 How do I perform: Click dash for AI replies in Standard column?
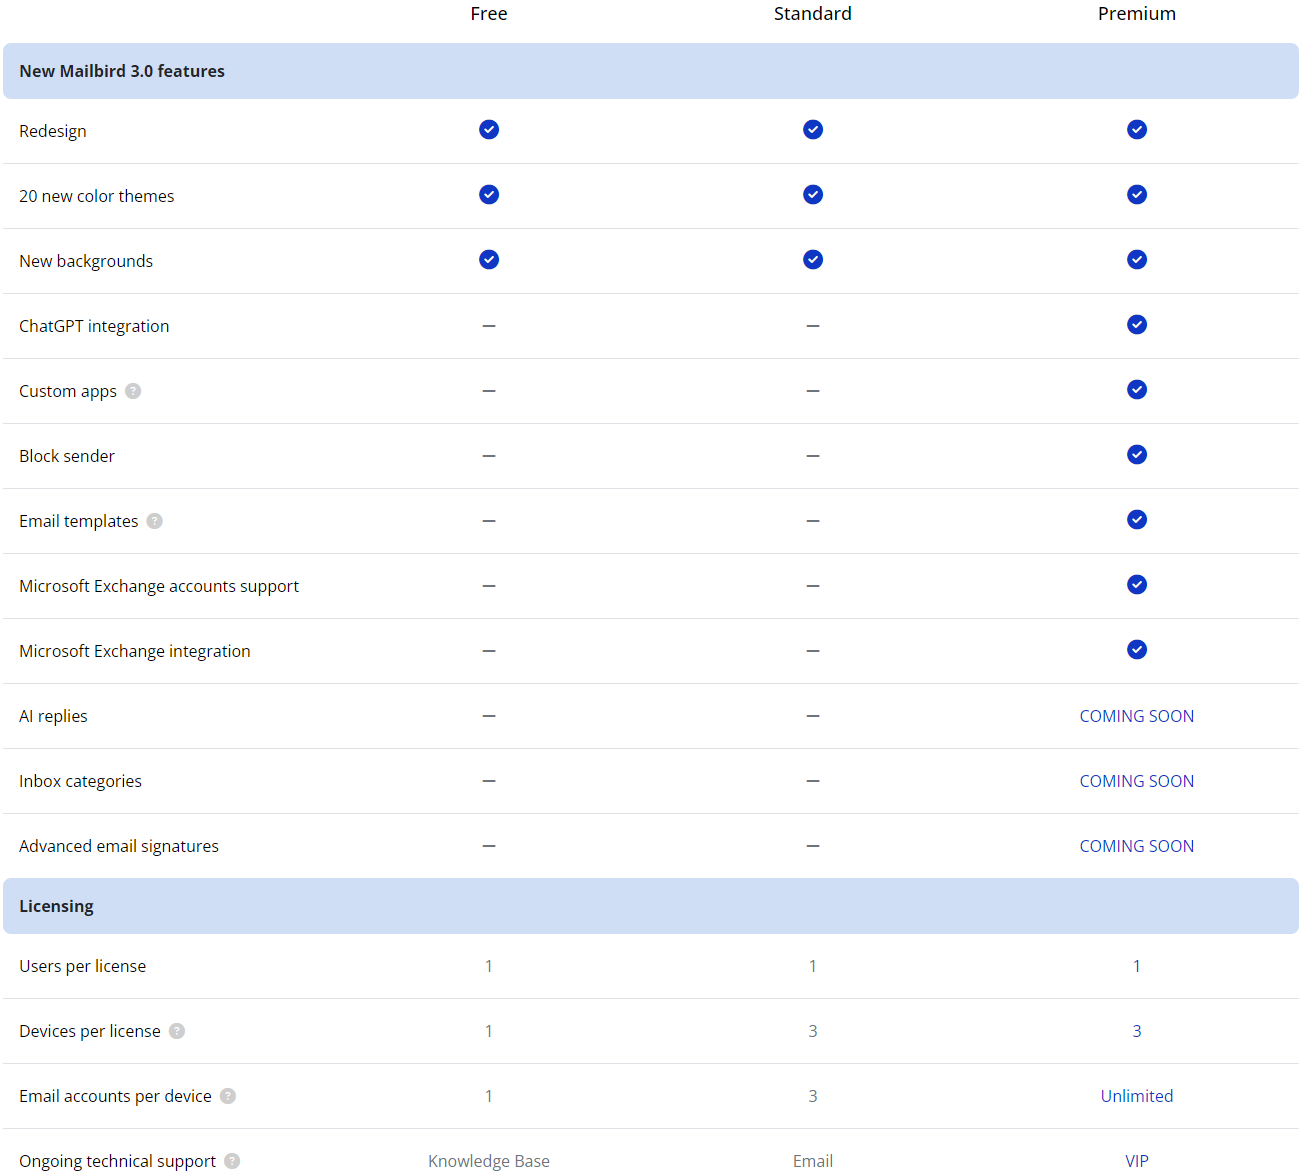[x=813, y=716]
